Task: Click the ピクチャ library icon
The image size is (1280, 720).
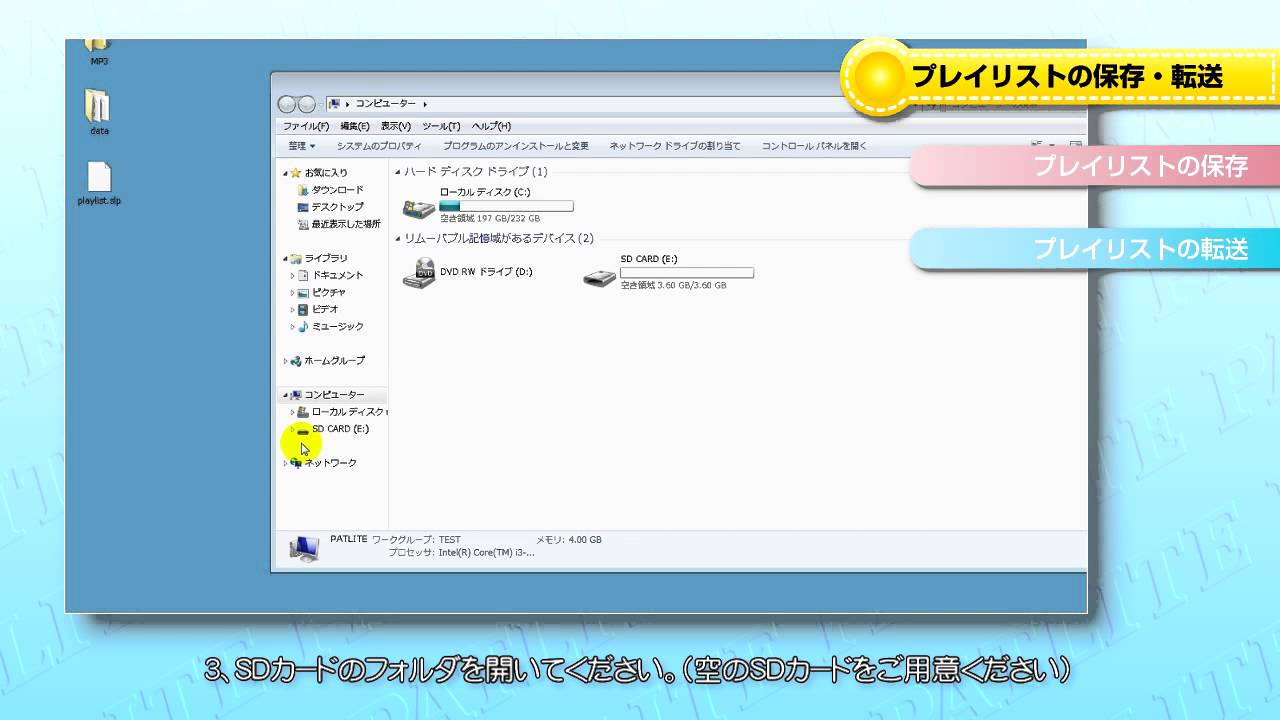Action: pyautogui.click(x=303, y=292)
